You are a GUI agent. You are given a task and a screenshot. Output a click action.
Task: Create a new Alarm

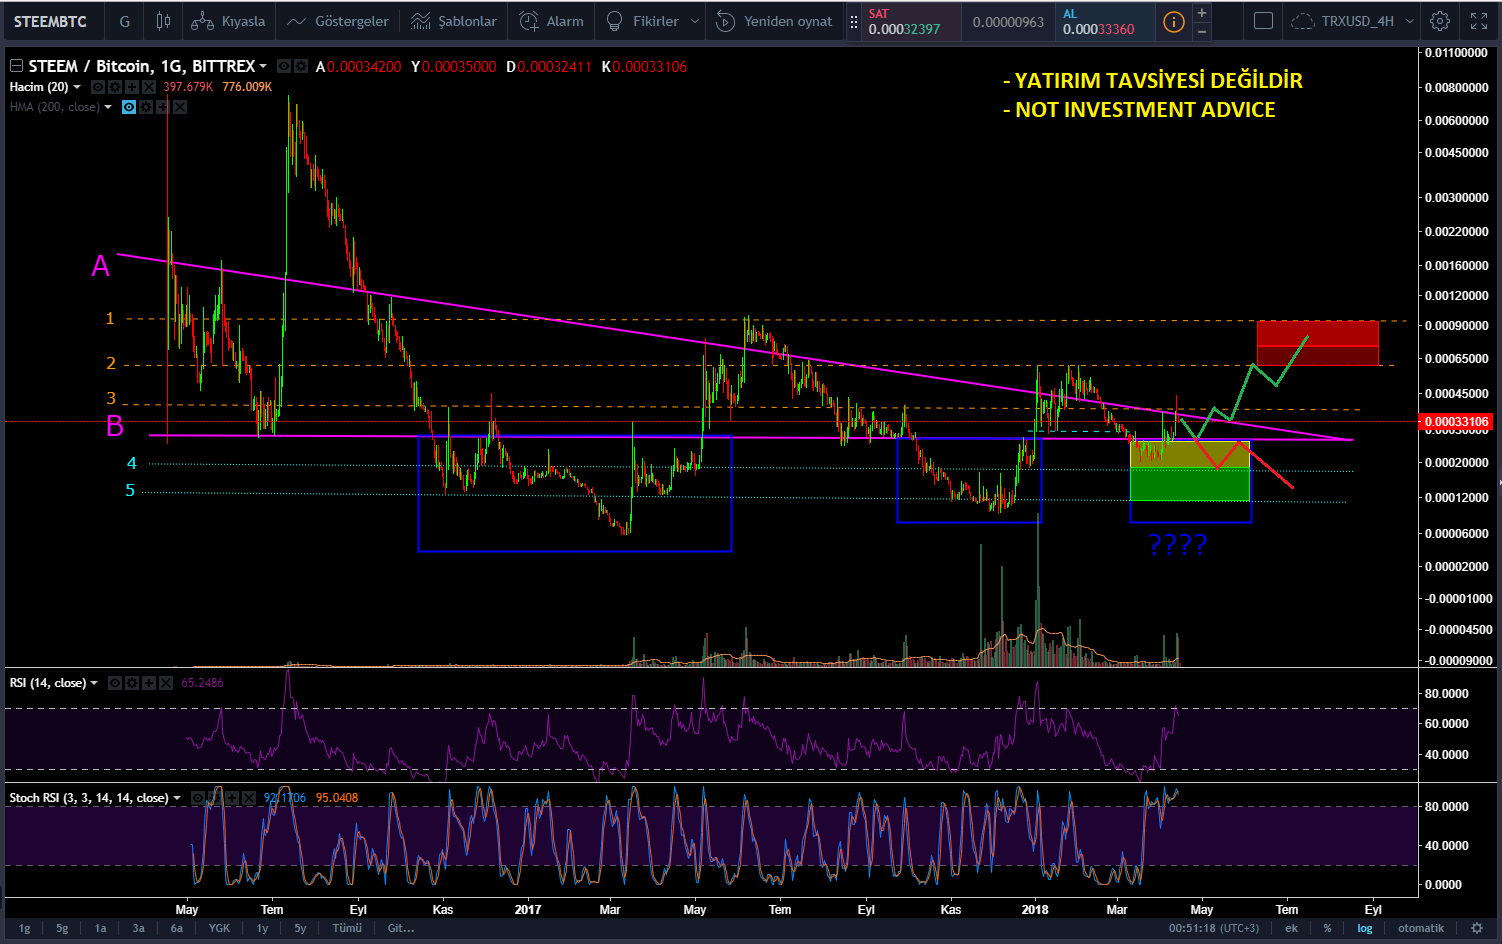tap(551, 21)
